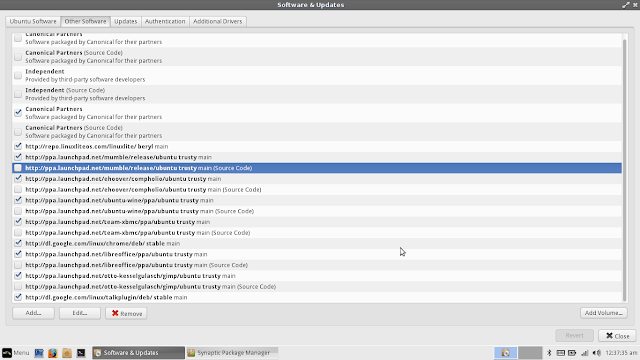Open the Linux Lite Menu button
This screenshot has width=640, height=360.
[x=16, y=353]
